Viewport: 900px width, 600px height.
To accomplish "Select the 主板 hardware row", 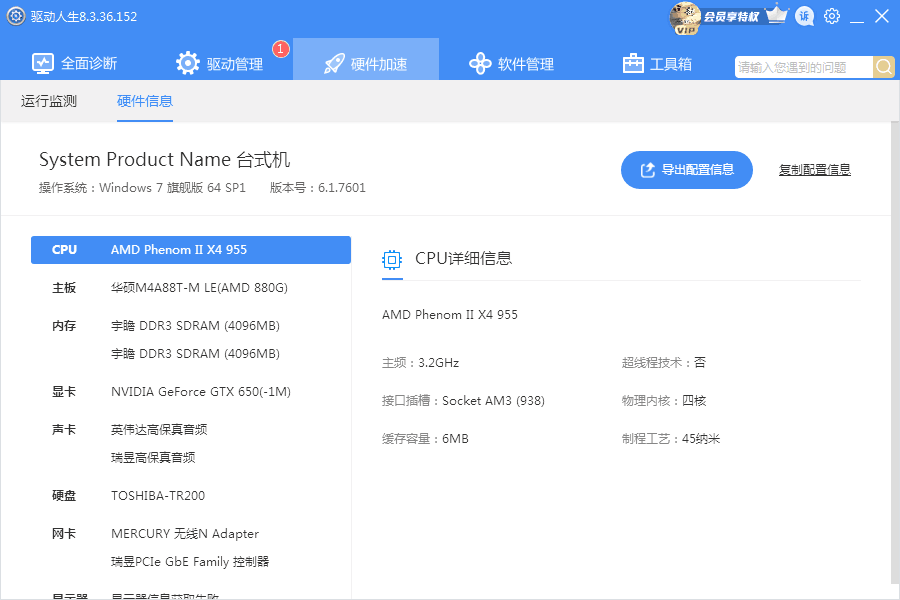I will click(x=191, y=288).
